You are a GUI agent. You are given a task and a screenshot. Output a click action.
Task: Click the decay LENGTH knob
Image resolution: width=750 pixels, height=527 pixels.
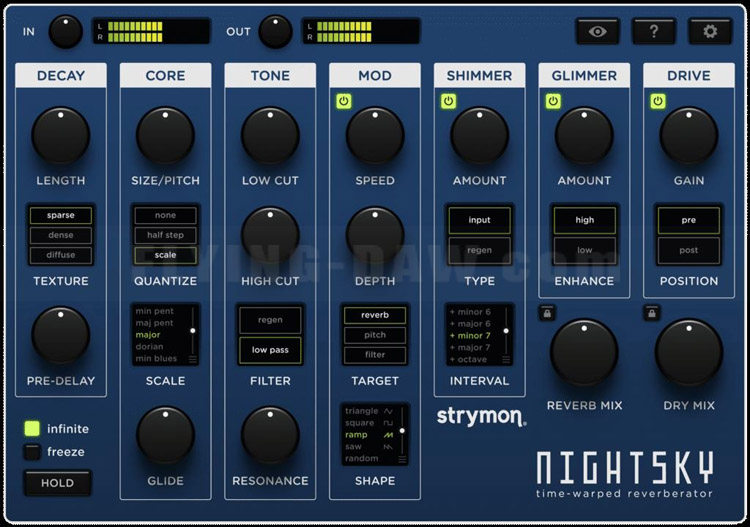[x=61, y=136]
